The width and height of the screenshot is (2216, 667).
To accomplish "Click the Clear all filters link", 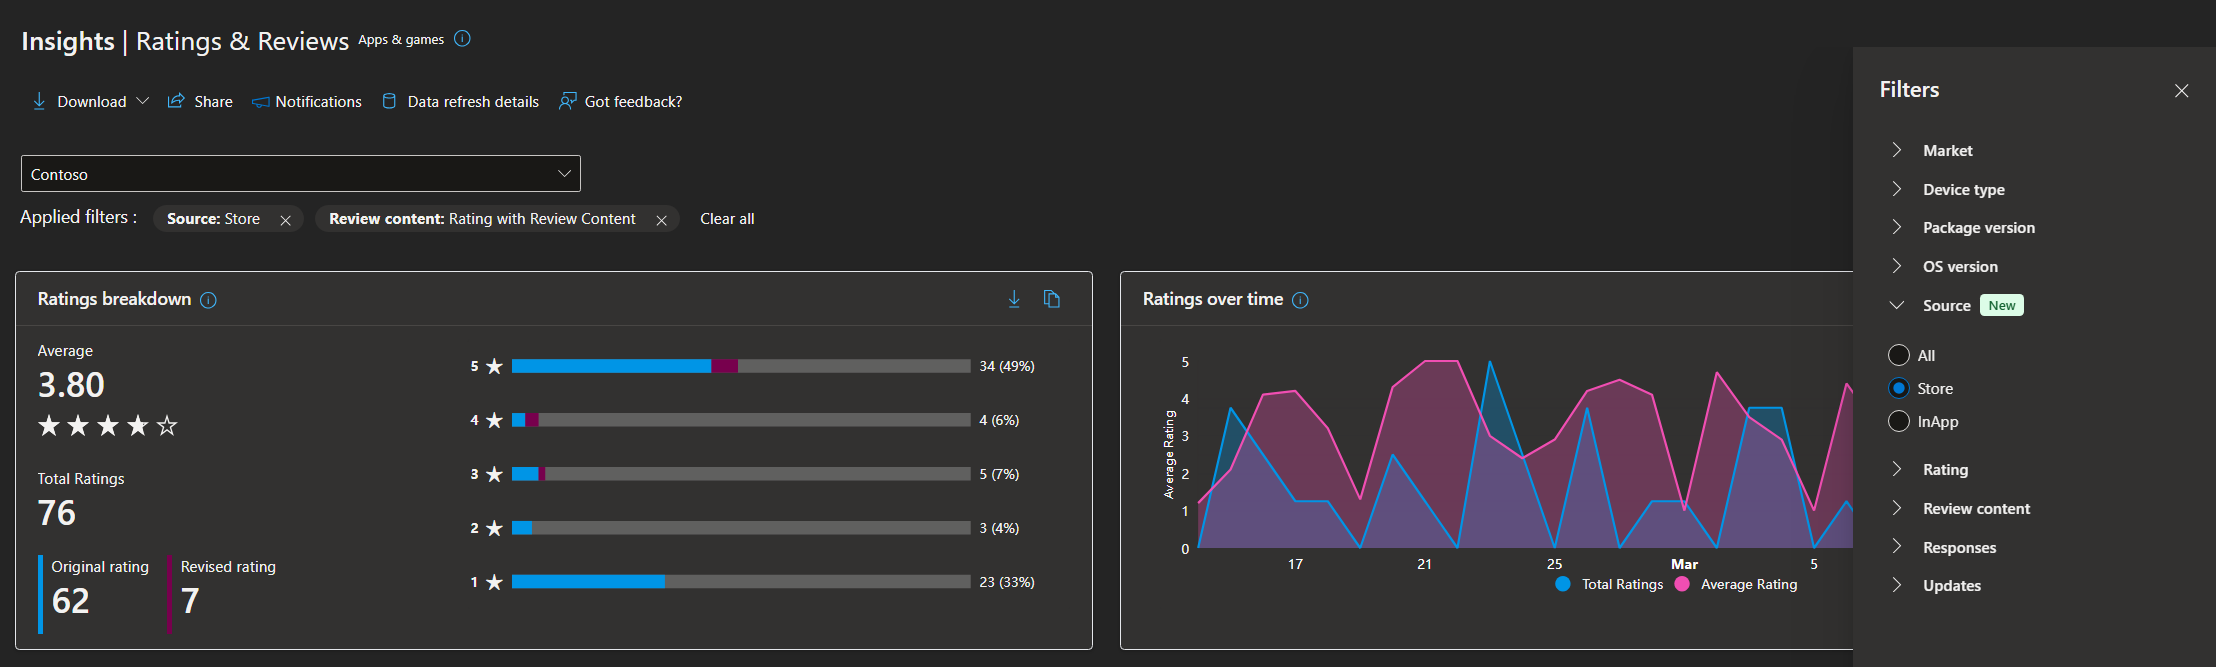I will [727, 219].
